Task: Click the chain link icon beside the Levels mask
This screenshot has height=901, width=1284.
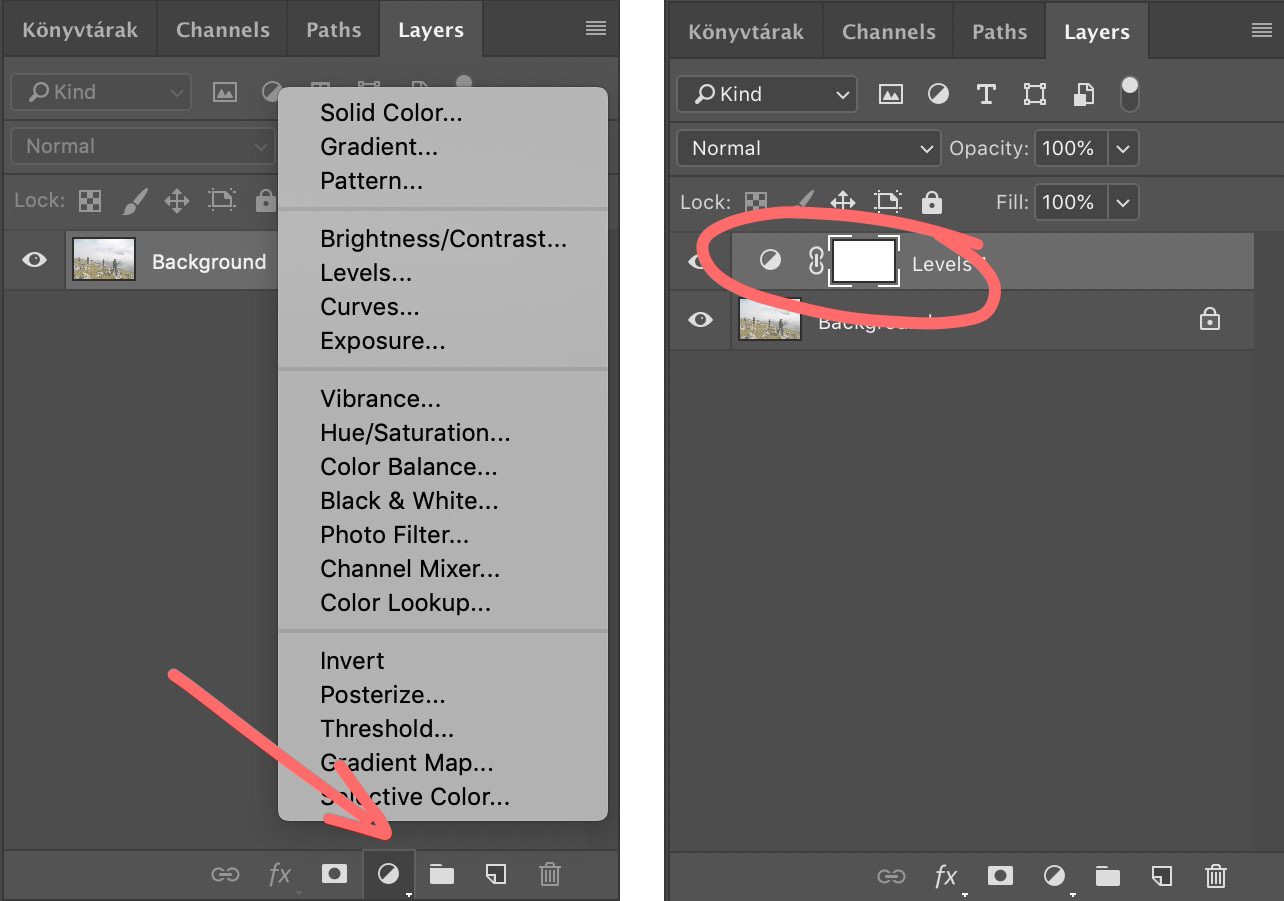Action: (x=816, y=261)
